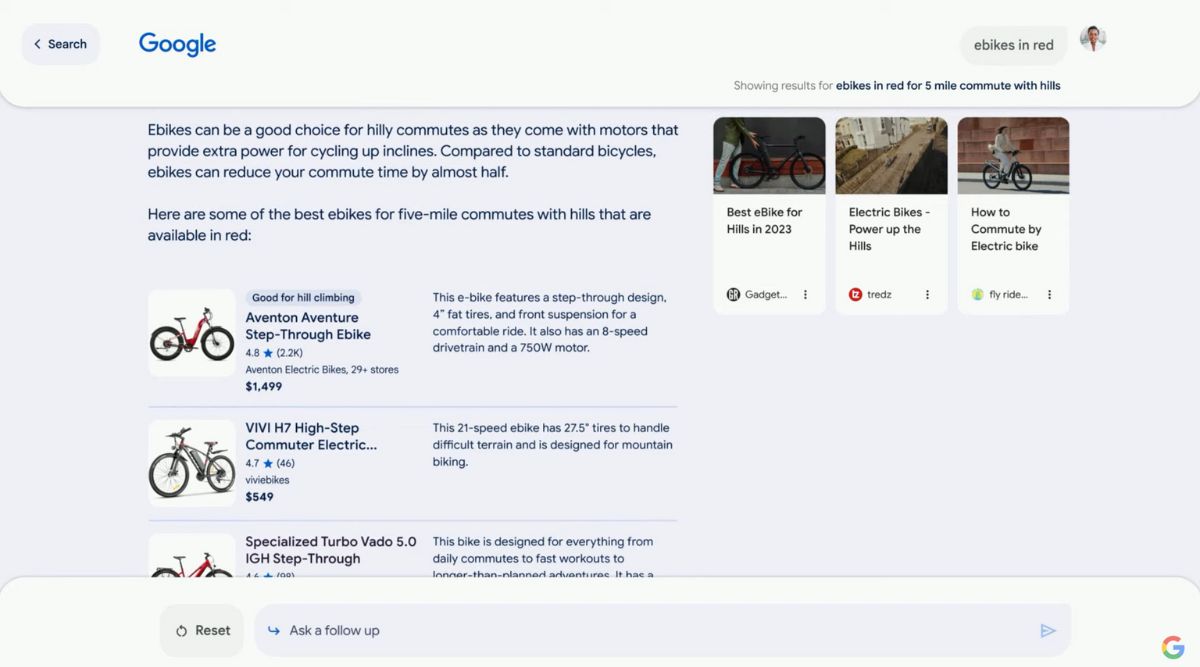This screenshot has height=667, width=1200.
Task: Click the 'viviebikes' seller text
Action: (268, 480)
